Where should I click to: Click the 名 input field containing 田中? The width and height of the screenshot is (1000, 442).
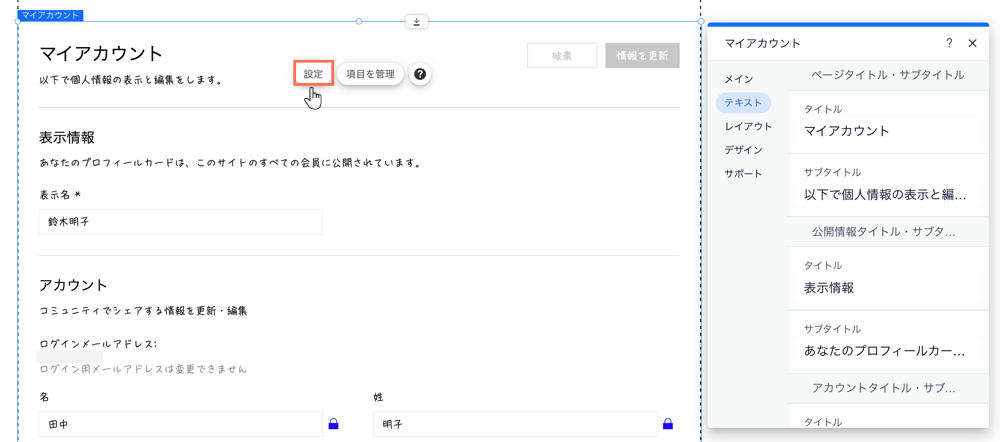click(180, 424)
